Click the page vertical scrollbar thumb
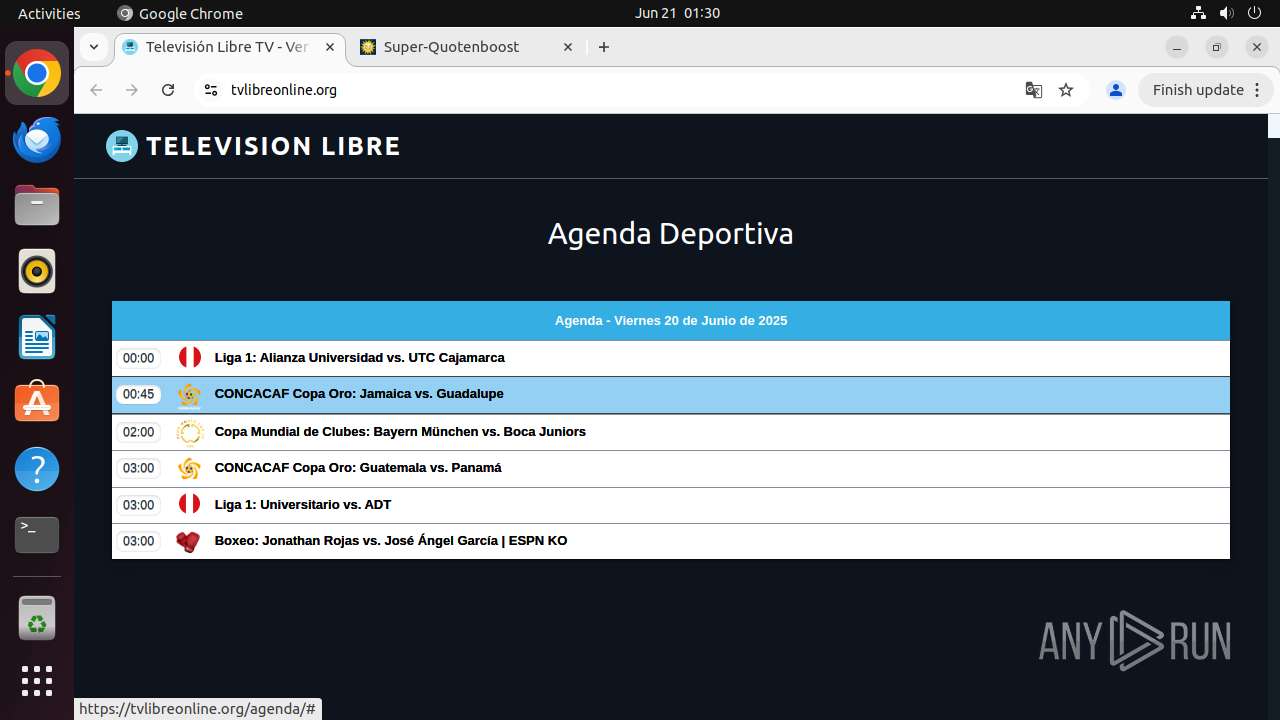 1274,126
